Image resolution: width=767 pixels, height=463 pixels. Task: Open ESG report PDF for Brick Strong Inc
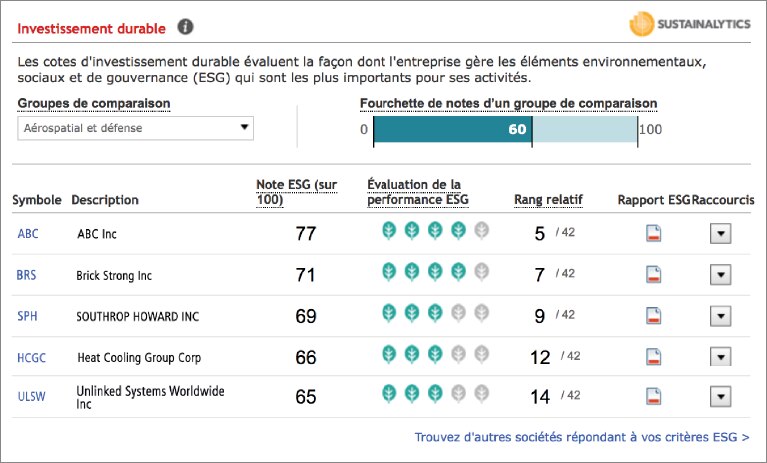[654, 274]
